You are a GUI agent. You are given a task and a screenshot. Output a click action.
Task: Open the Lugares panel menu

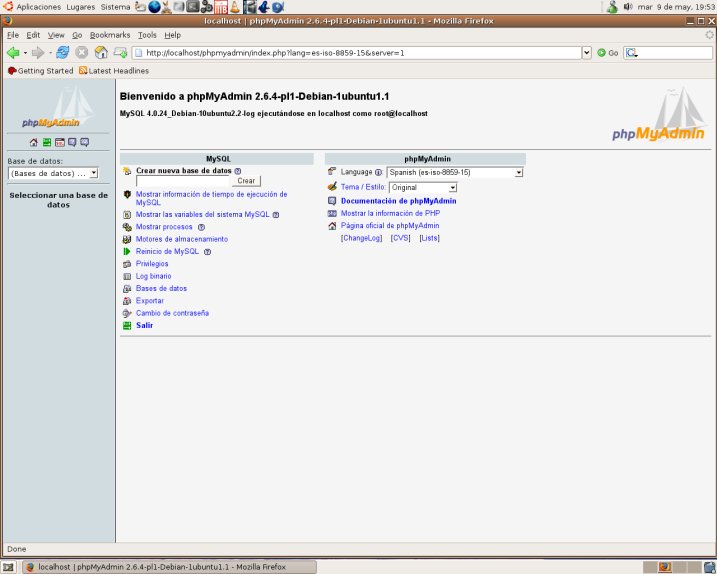81,7
